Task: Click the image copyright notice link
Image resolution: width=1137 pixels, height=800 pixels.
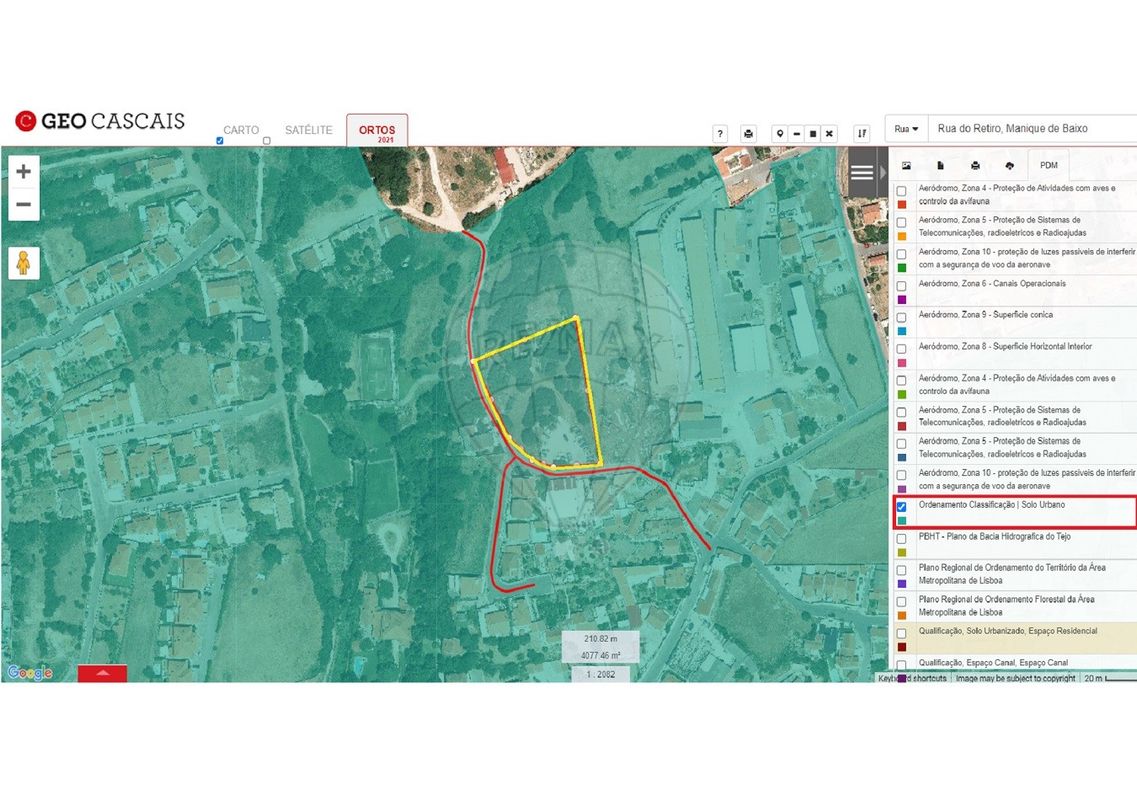Action: pos(1015,678)
